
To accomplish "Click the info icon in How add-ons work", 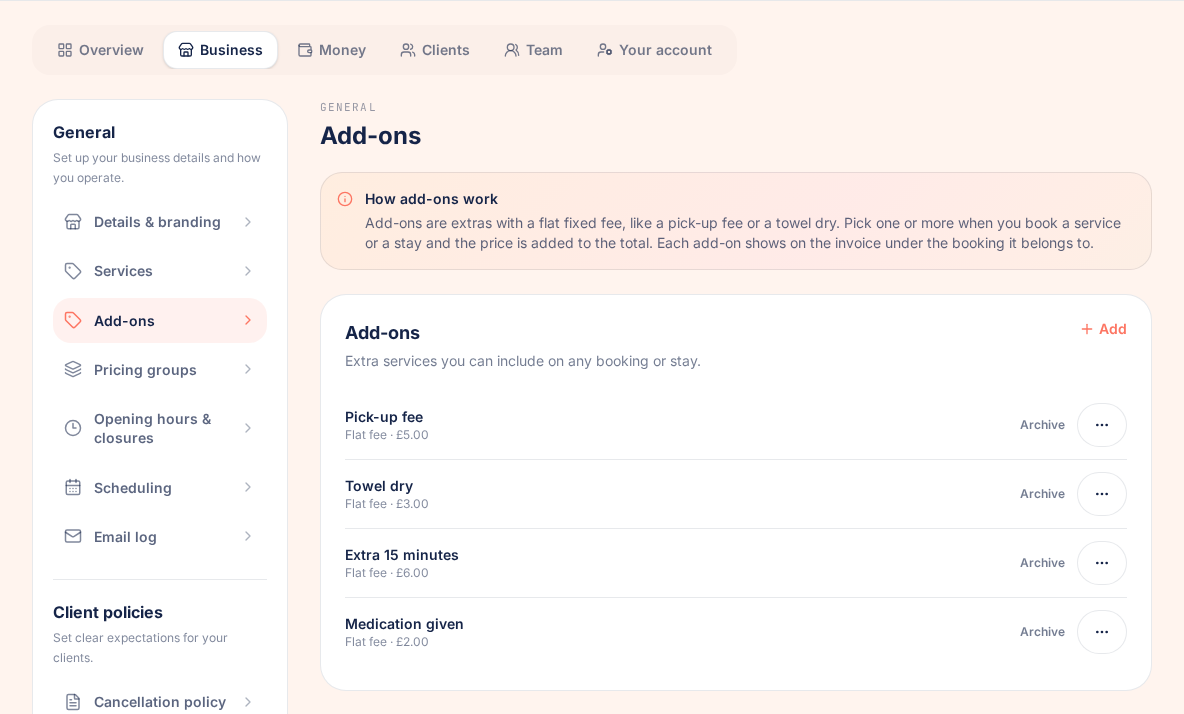I will pyautogui.click(x=345, y=199).
